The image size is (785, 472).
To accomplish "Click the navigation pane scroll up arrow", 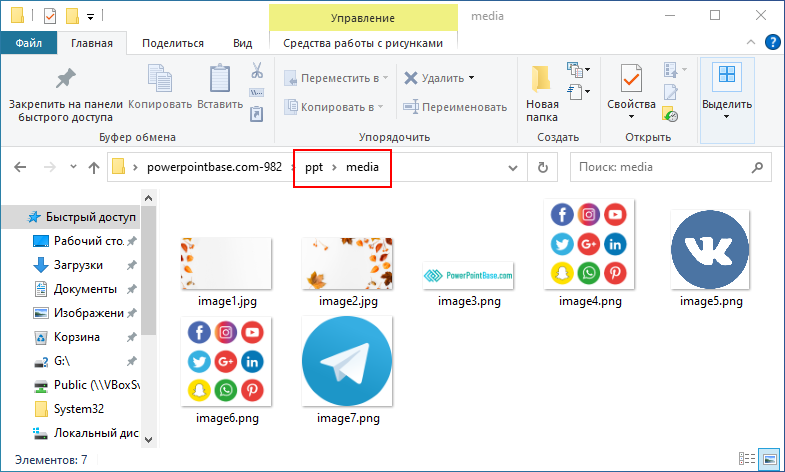I will click(x=149, y=198).
